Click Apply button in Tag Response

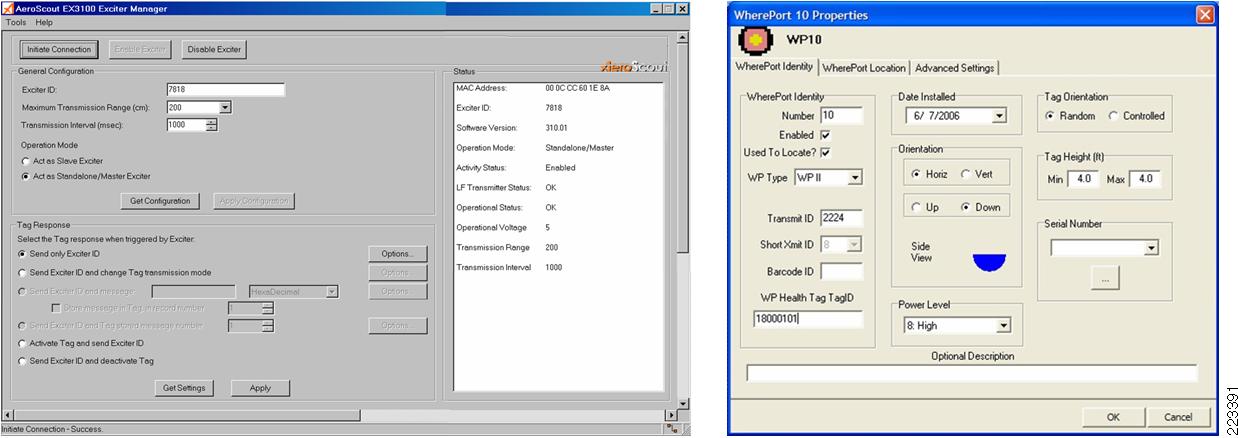[x=260, y=388]
